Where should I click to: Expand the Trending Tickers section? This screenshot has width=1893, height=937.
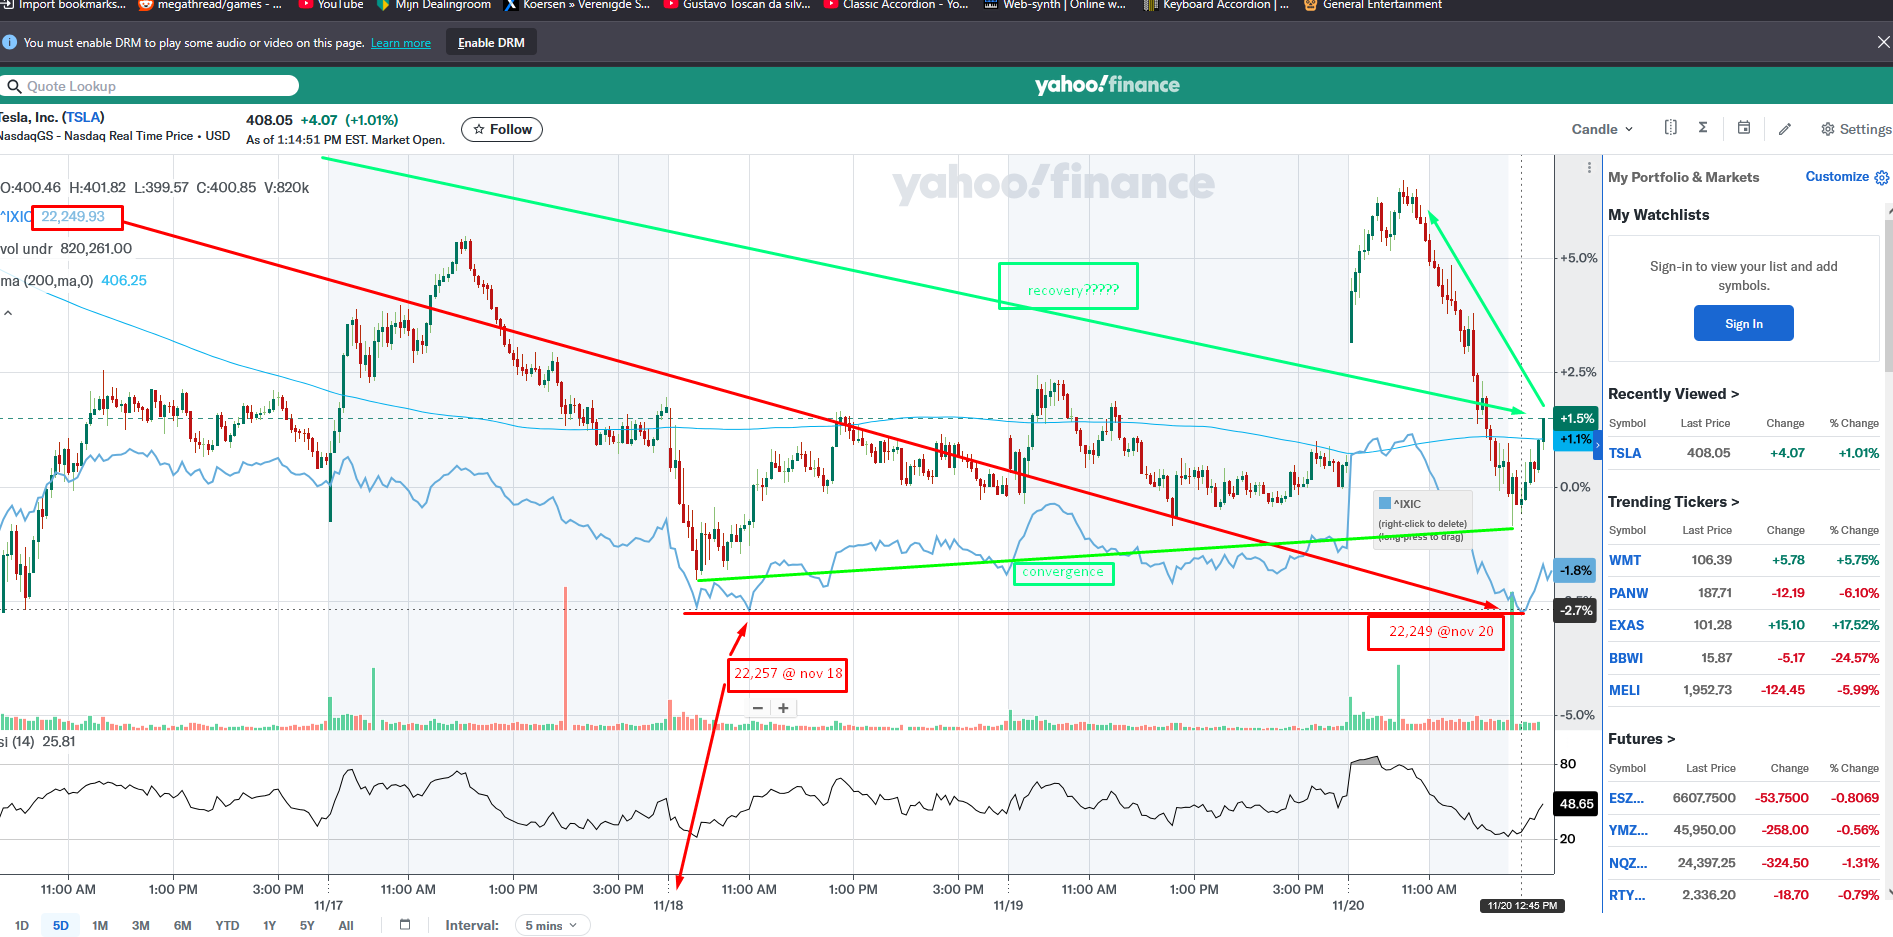coord(1673,502)
